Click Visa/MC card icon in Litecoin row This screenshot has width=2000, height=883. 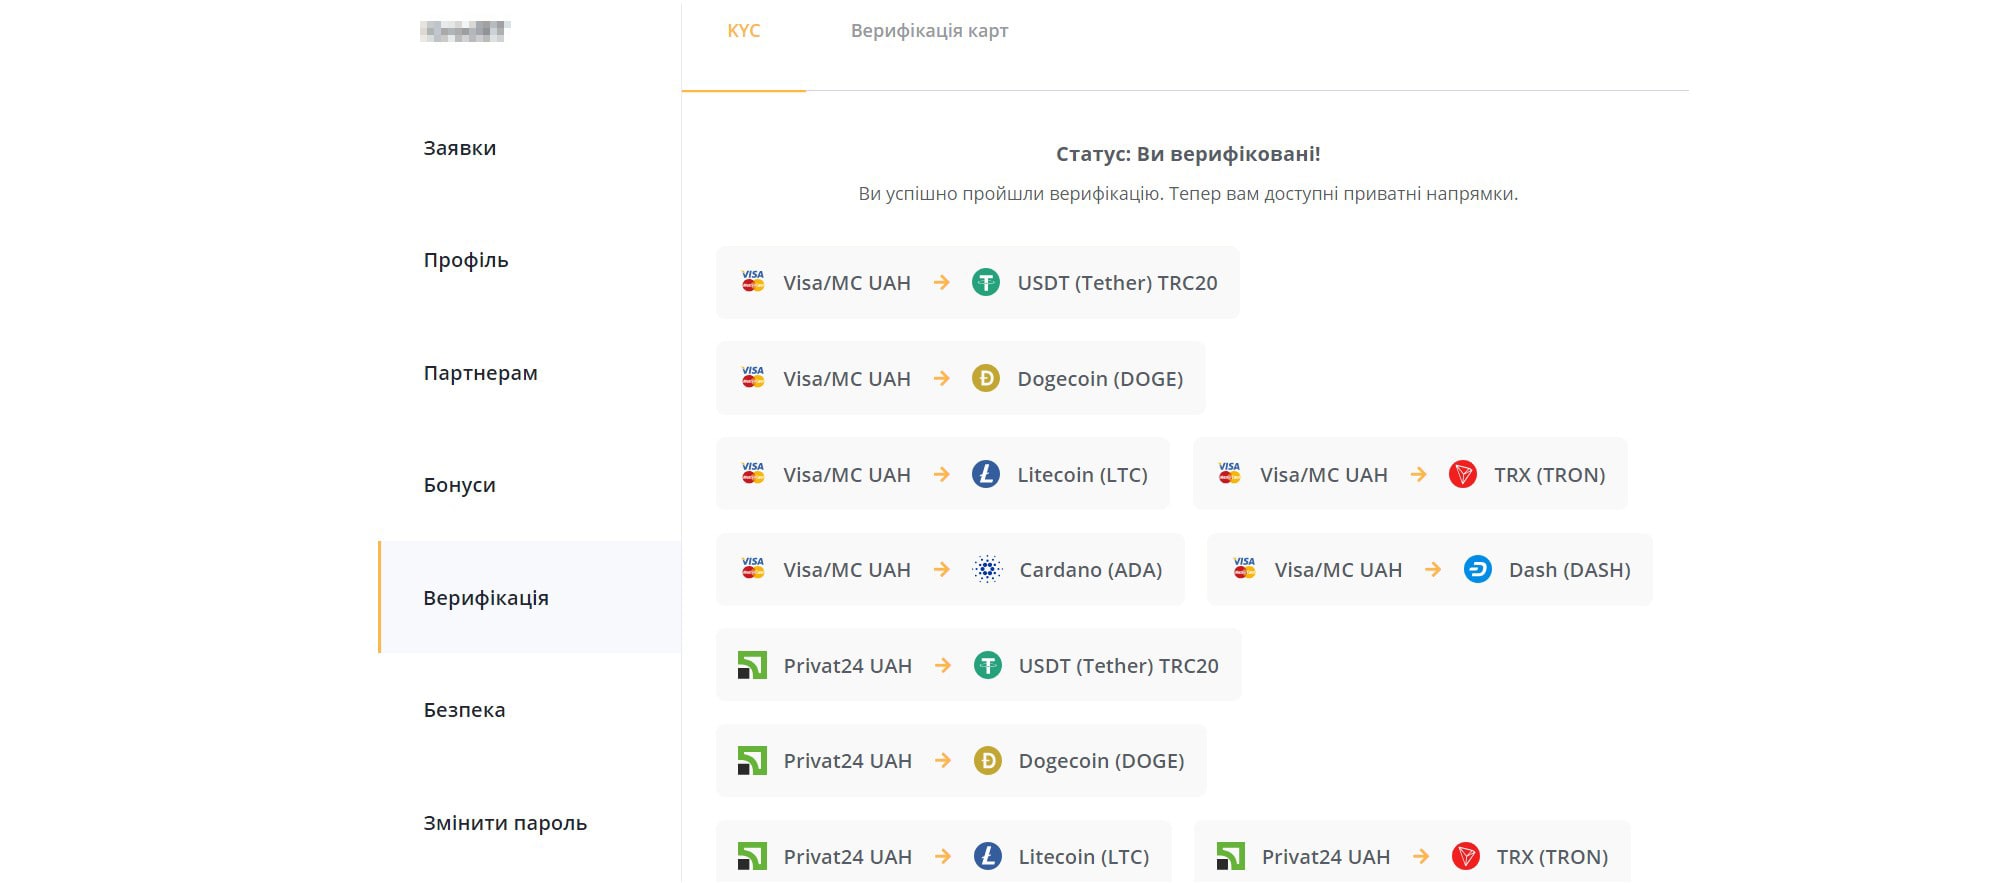click(753, 474)
